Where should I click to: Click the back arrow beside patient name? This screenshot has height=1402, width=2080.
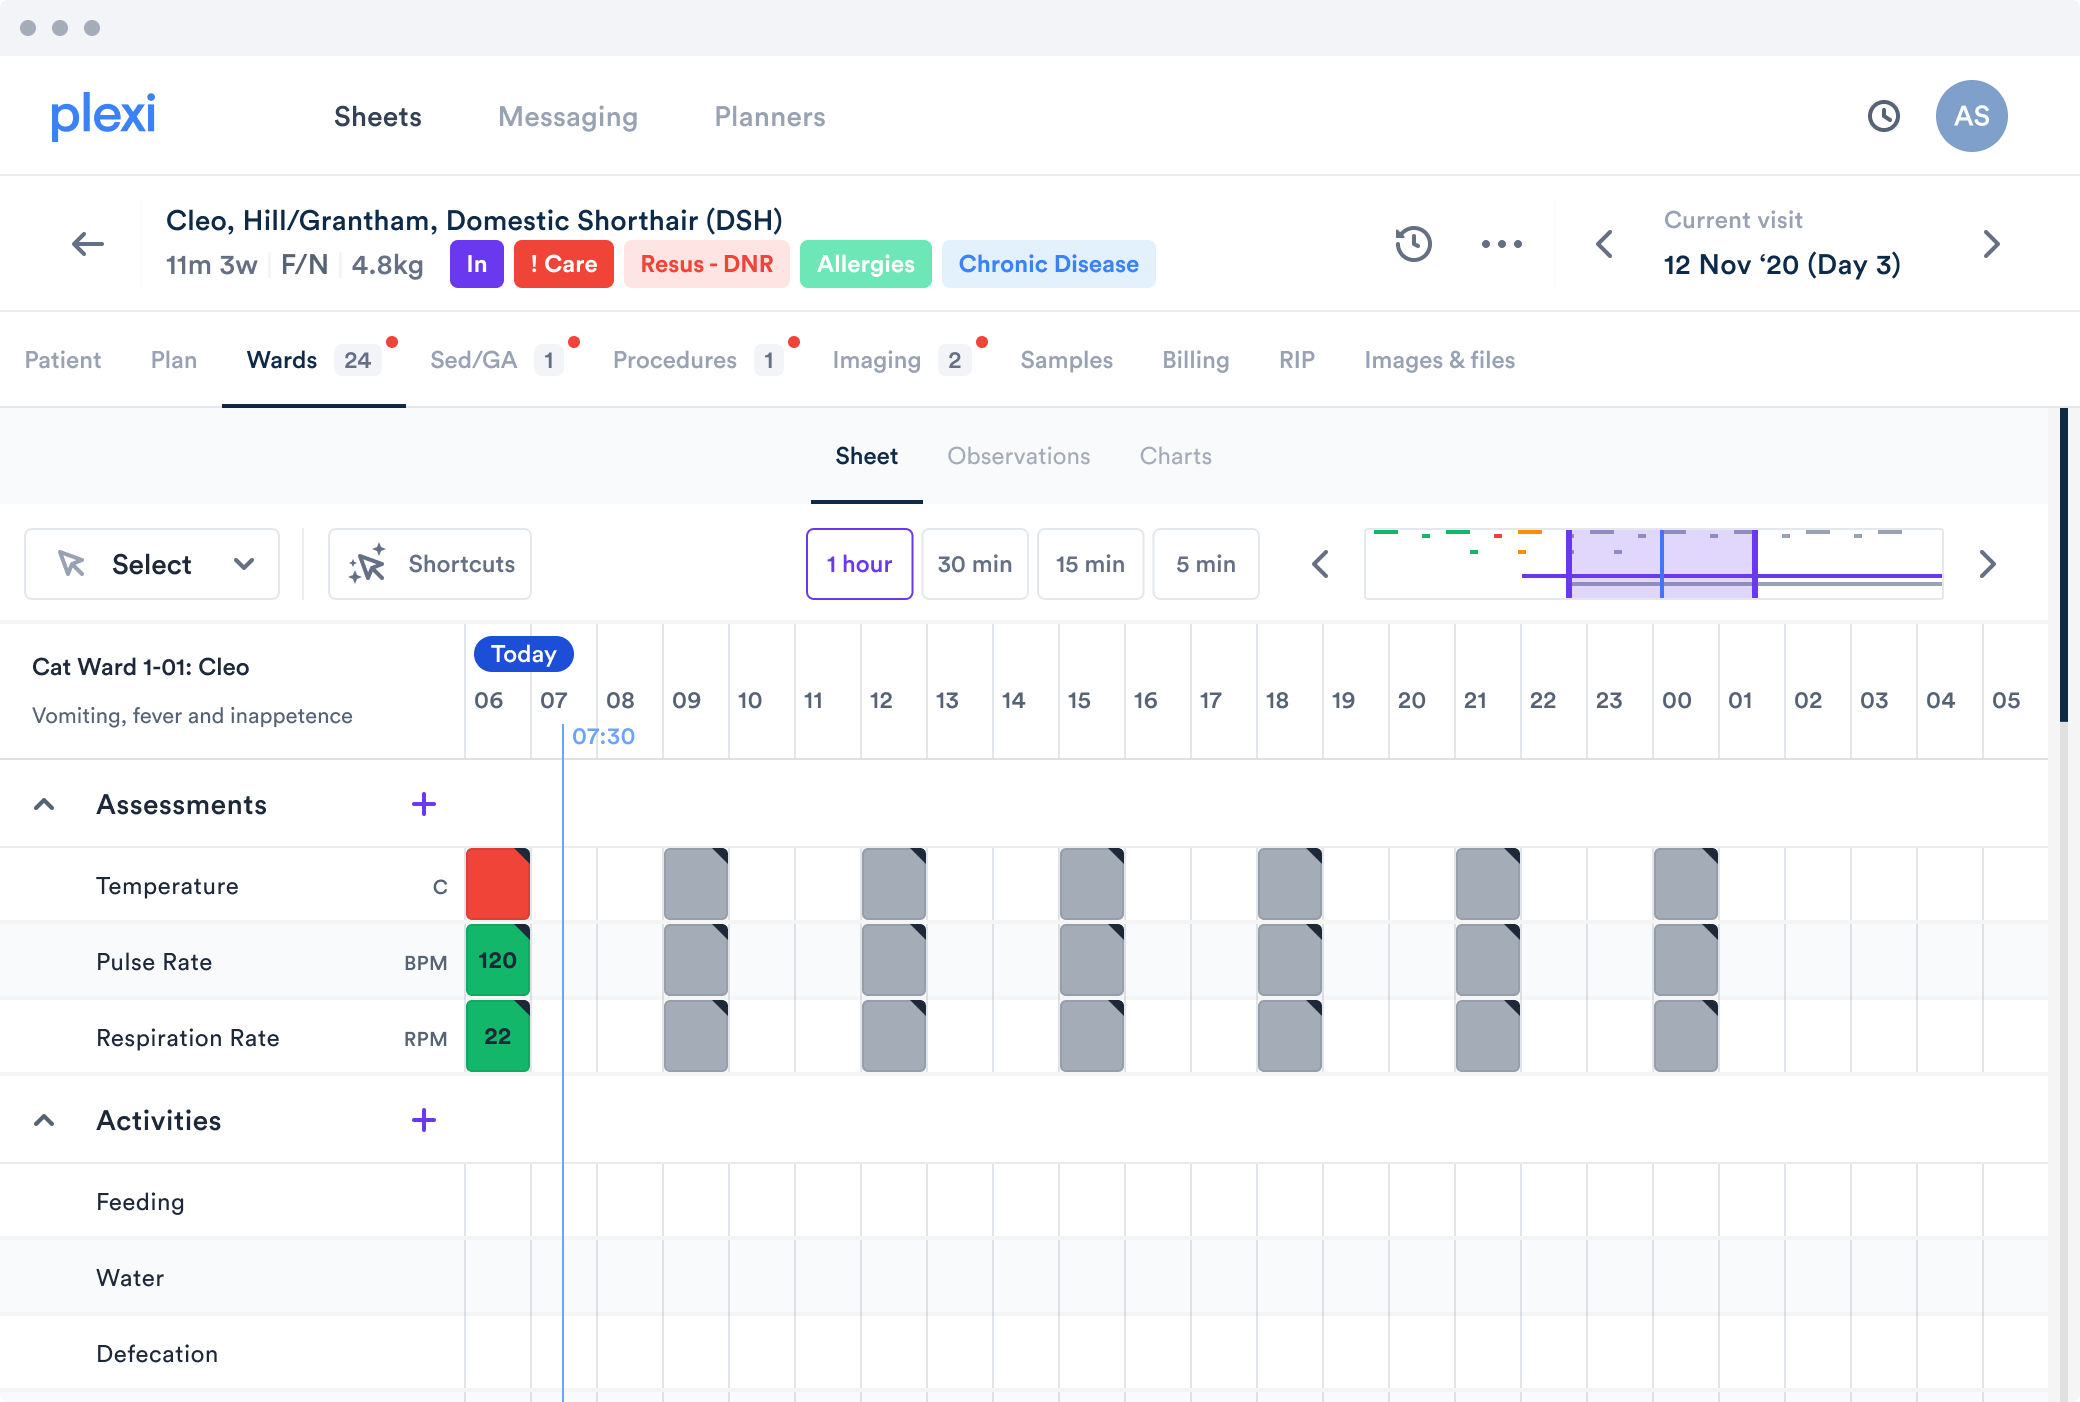[88, 244]
